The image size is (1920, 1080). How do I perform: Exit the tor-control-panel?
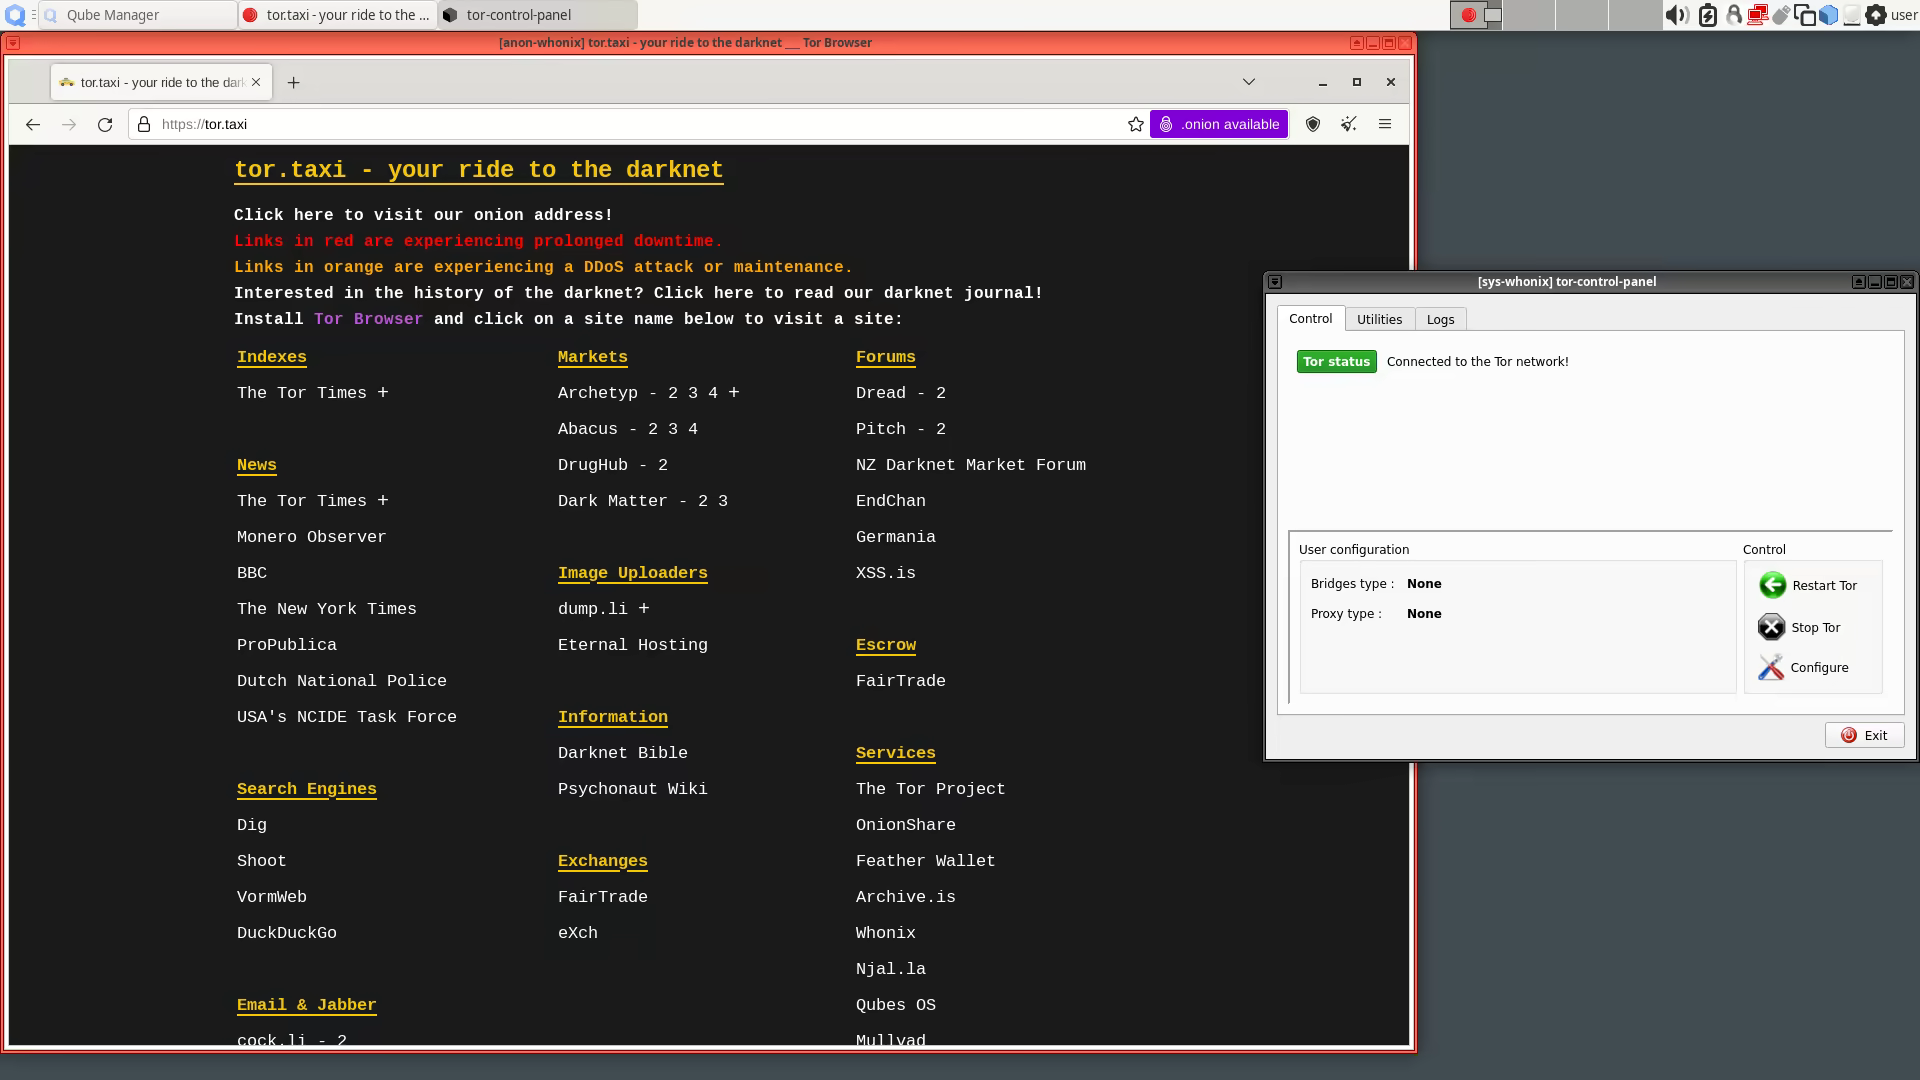click(x=1864, y=735)
